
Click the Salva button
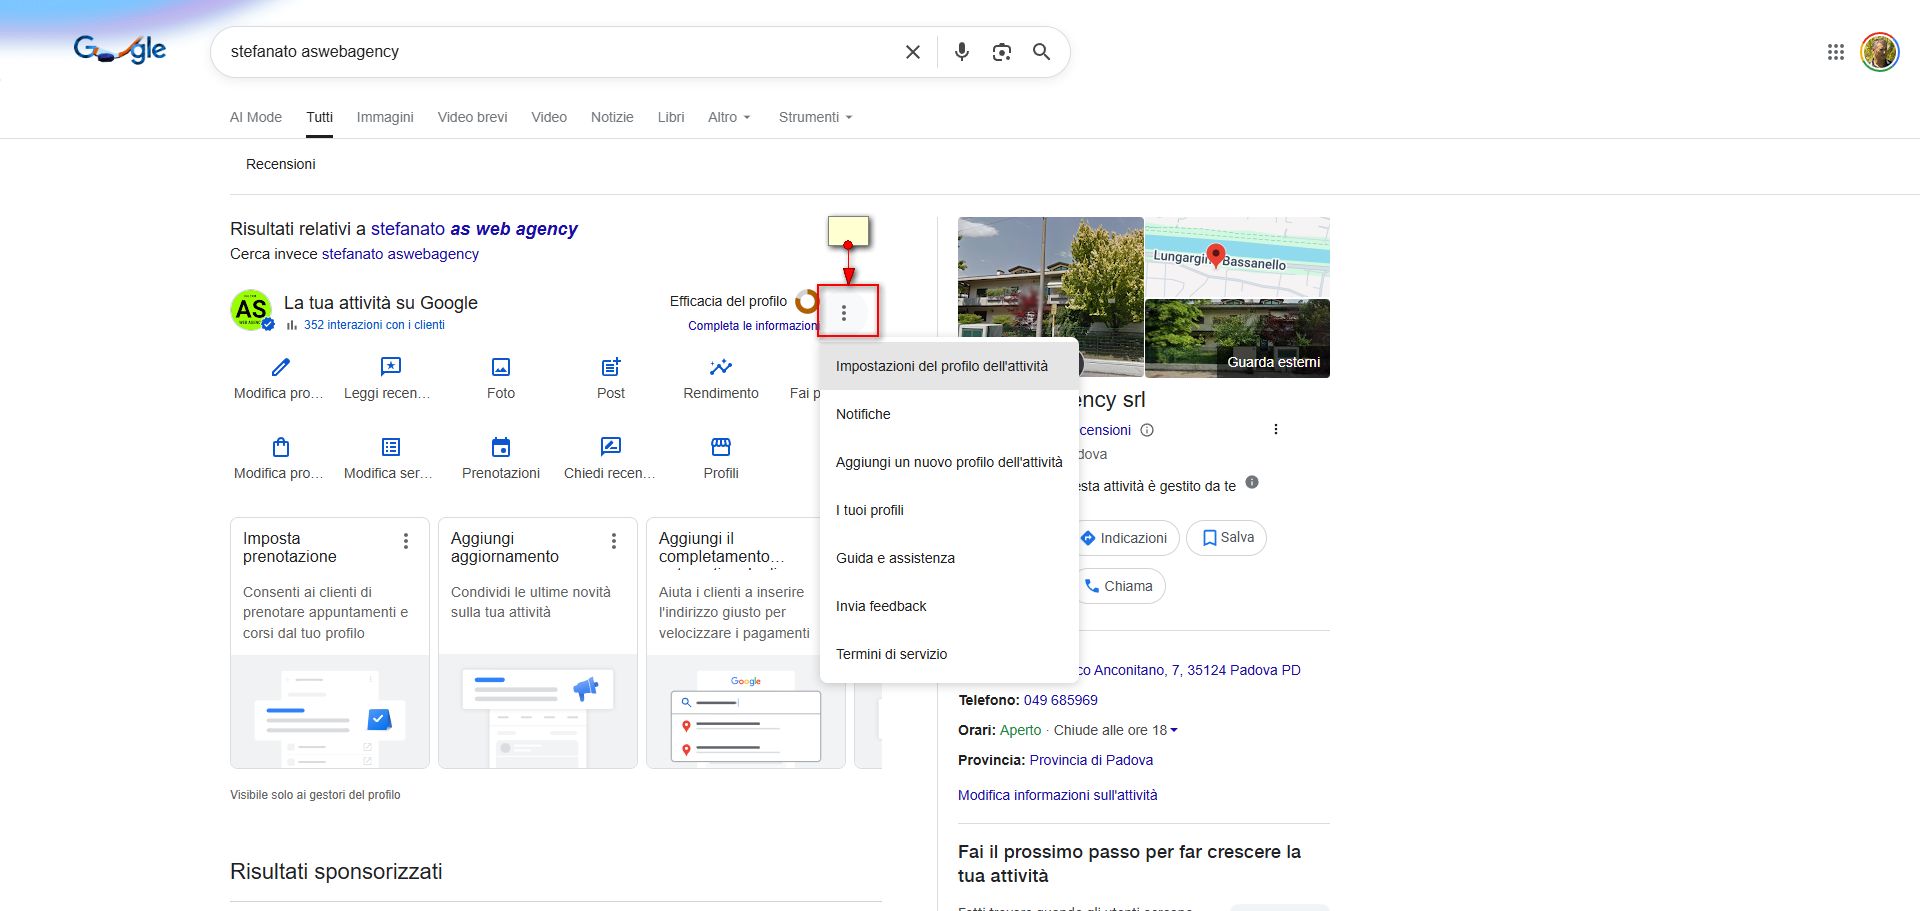pos(1226,538)
